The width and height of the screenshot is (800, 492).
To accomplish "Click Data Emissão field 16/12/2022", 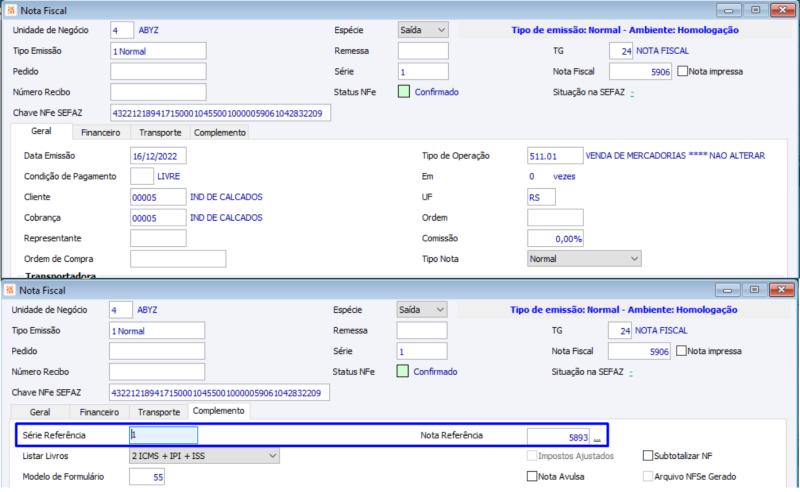I will [x=158, y=156].
